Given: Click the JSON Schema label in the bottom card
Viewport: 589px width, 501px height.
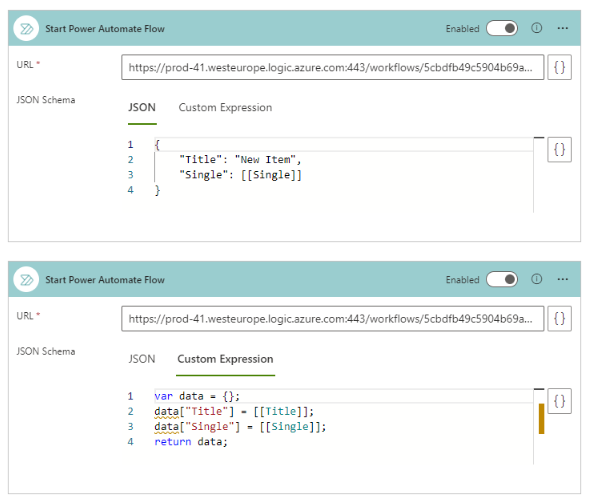Looking at the screenshot, I should [x=46, y=352].
